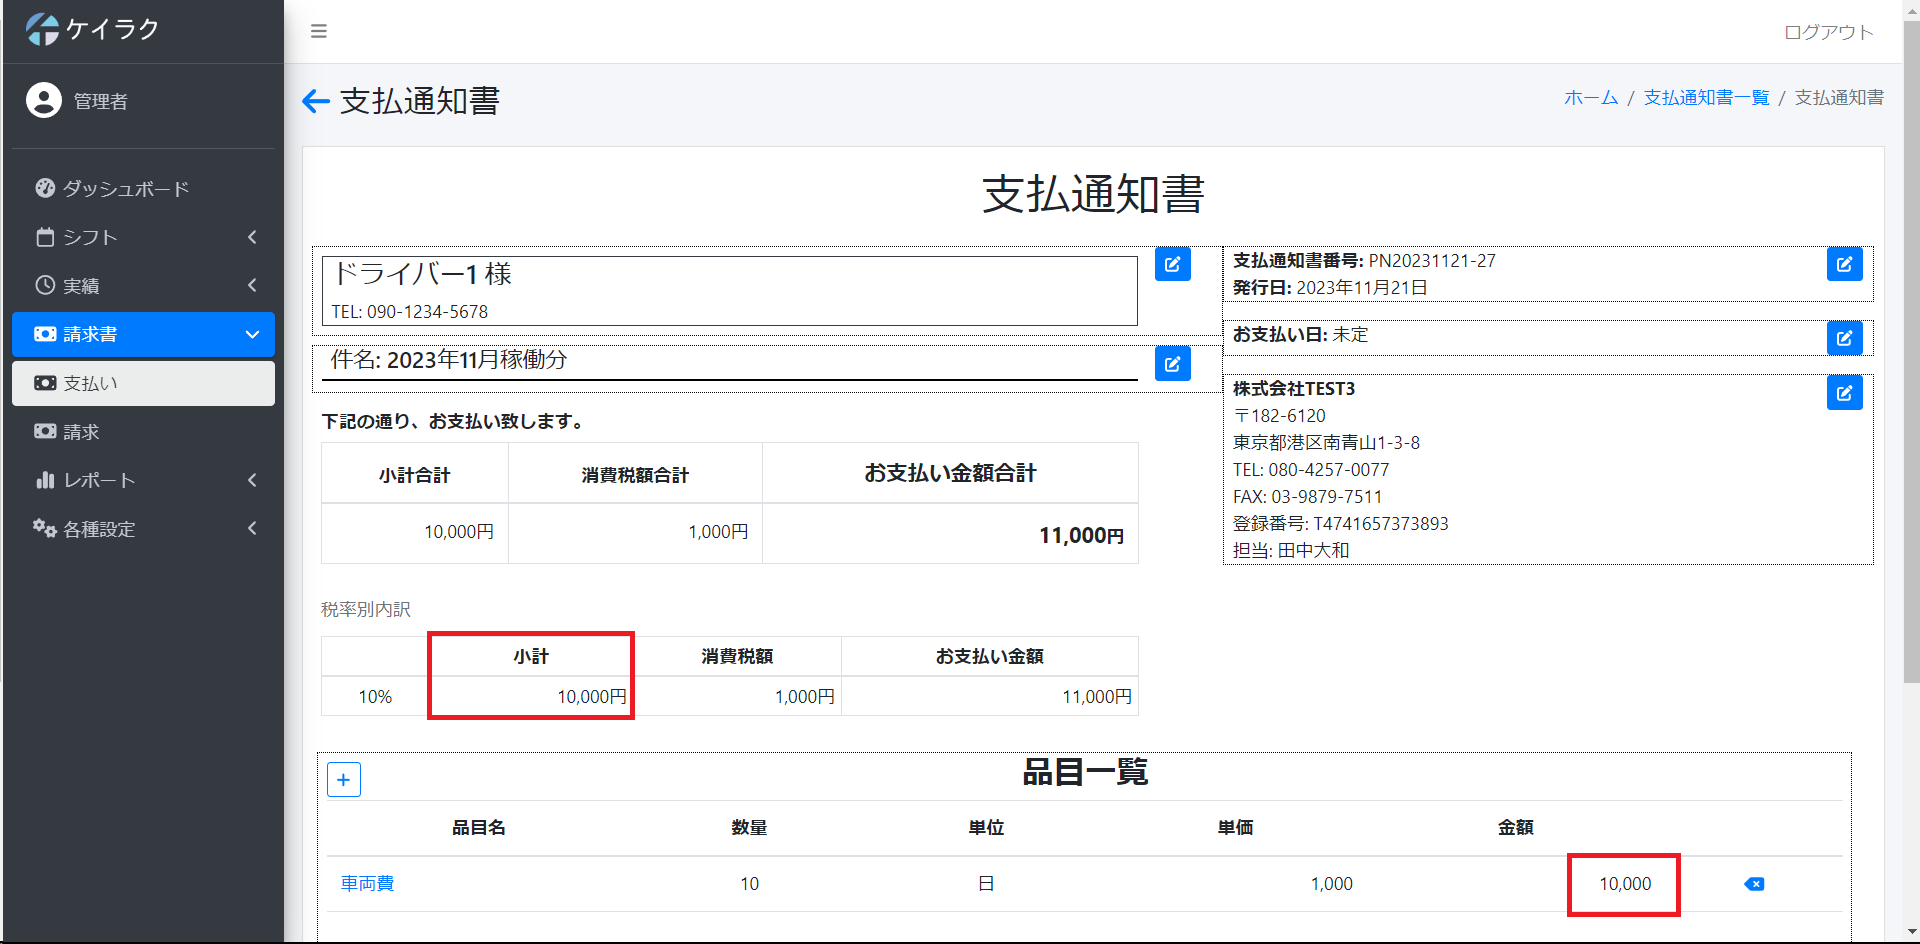Screen dimensions: 1920x944
Task: Delete the 車両費 item row
Action: point(1754,884)
